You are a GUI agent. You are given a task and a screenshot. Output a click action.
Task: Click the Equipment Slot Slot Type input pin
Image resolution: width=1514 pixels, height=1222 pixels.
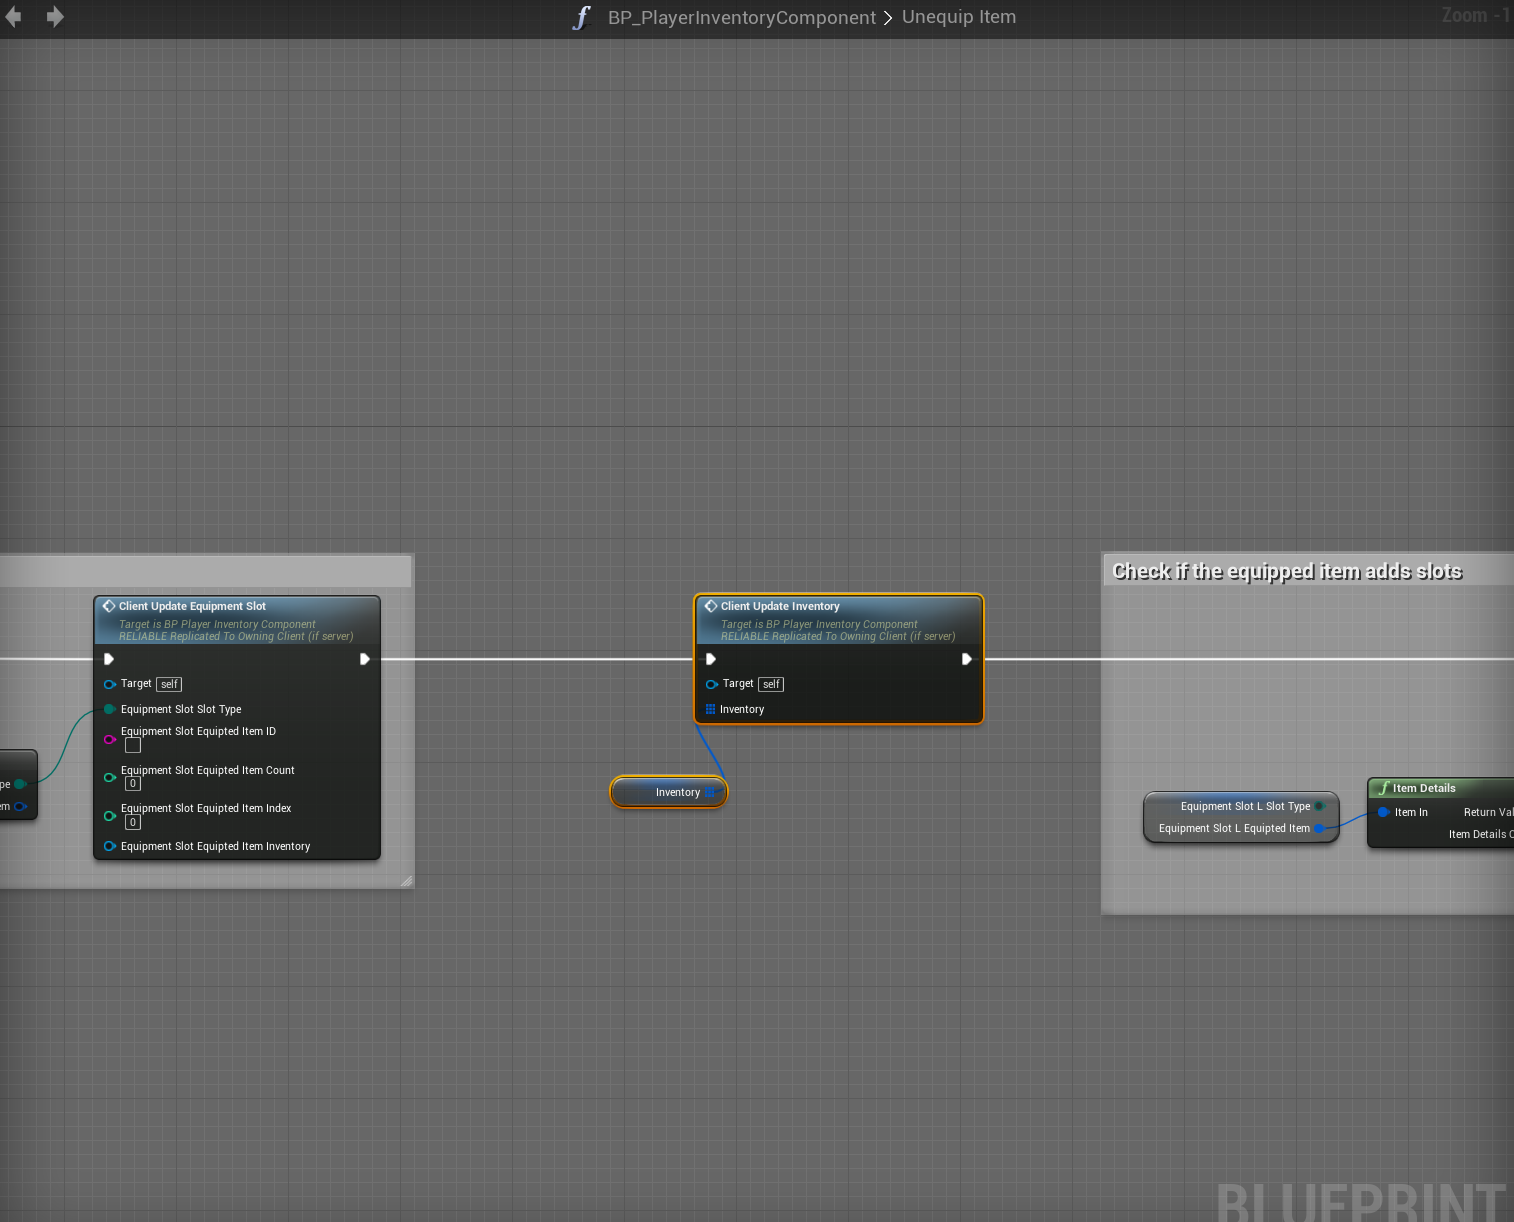pyautogui.click(x=109, y=709)
